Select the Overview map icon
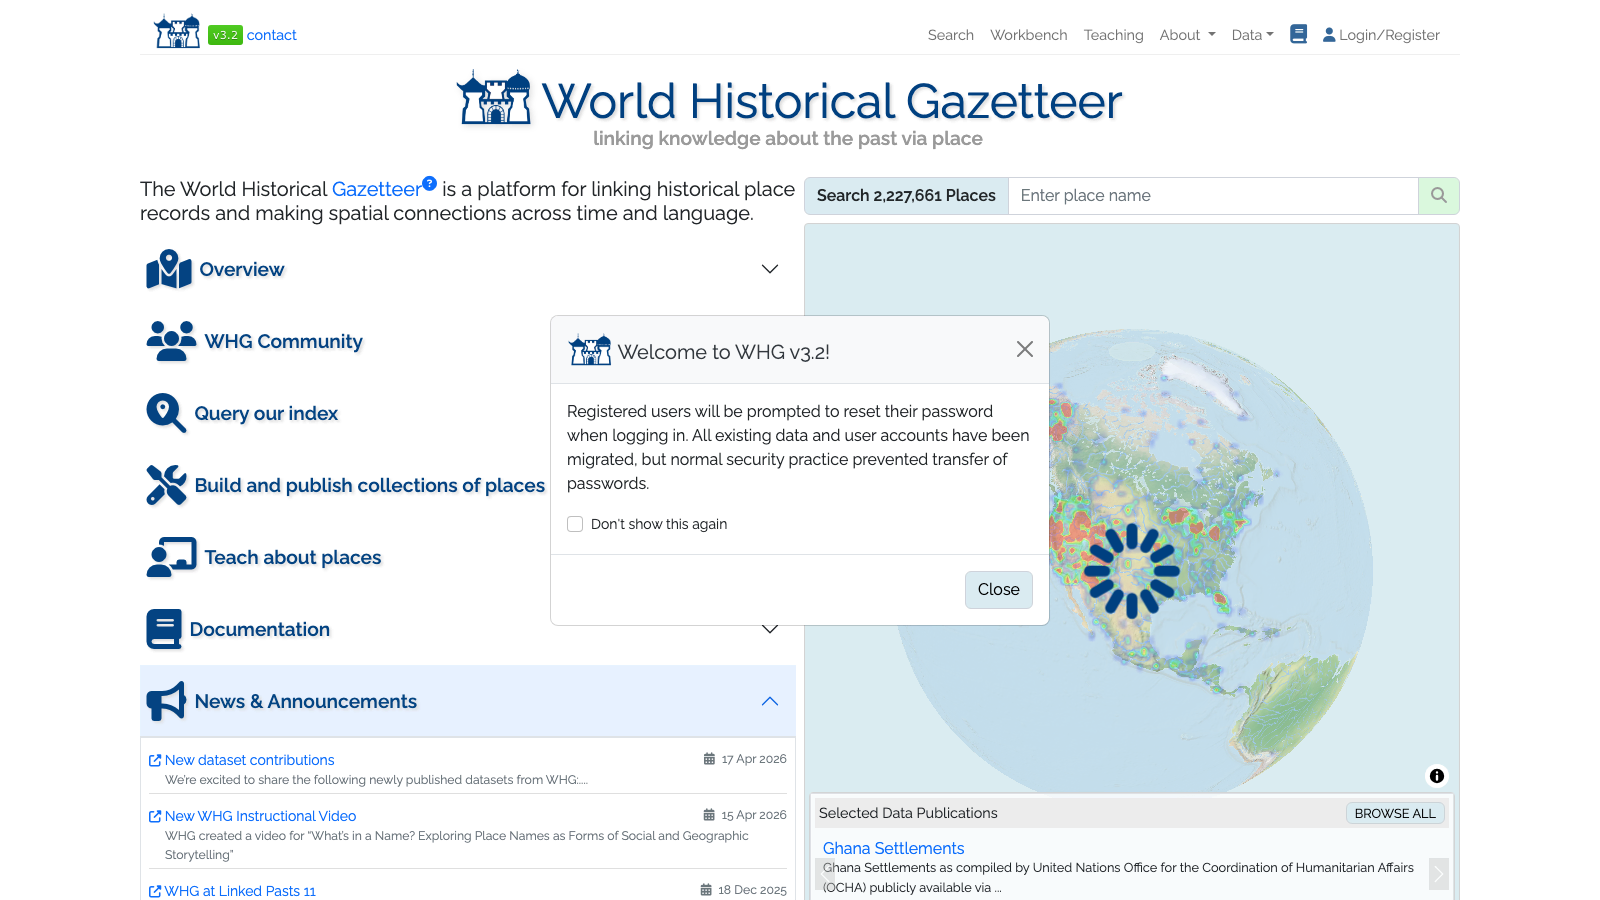This screenshot has width=1600, height=900. click(x=168, y=269)
